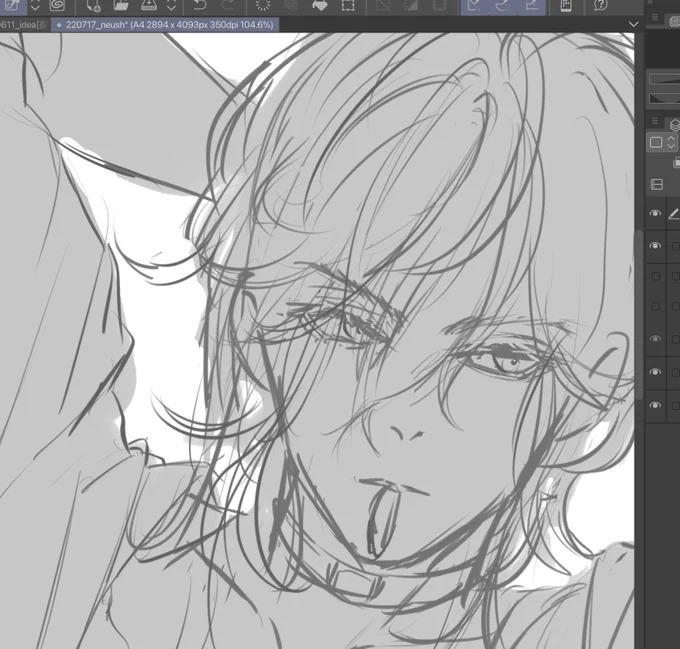The width and height of the screenshot is (680, 649).
Task: Click the active tool icon at toolbar start
Action: (x=13, y=5)
